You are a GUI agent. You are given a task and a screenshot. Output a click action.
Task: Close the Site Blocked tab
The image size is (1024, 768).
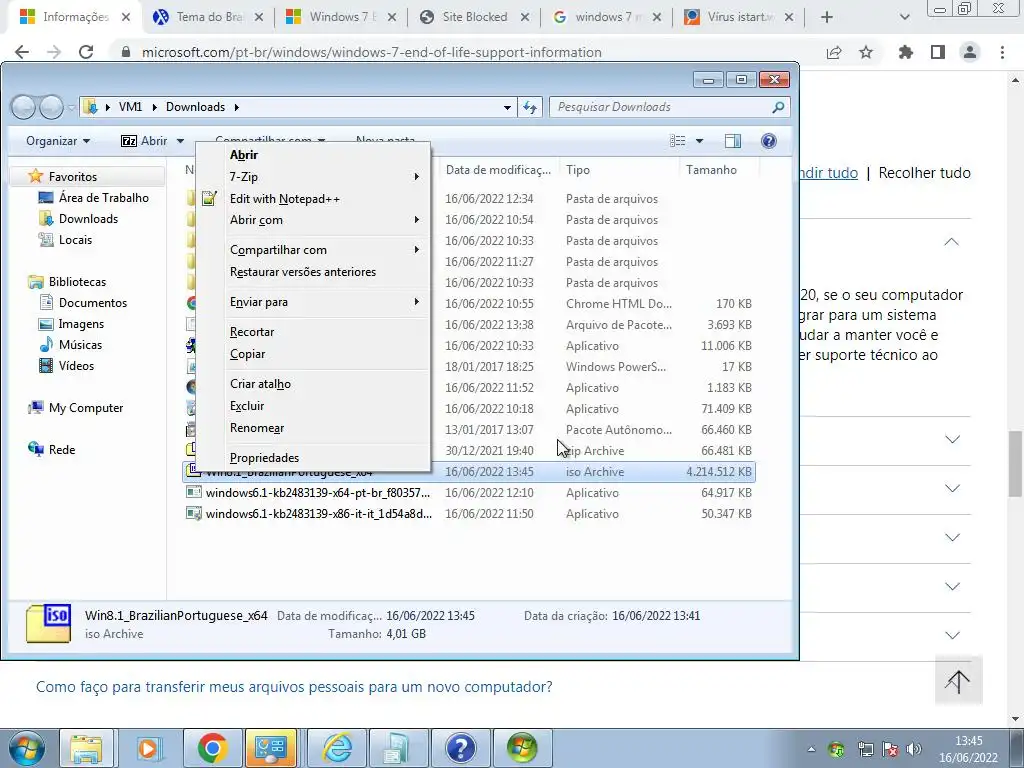(525, 18)
